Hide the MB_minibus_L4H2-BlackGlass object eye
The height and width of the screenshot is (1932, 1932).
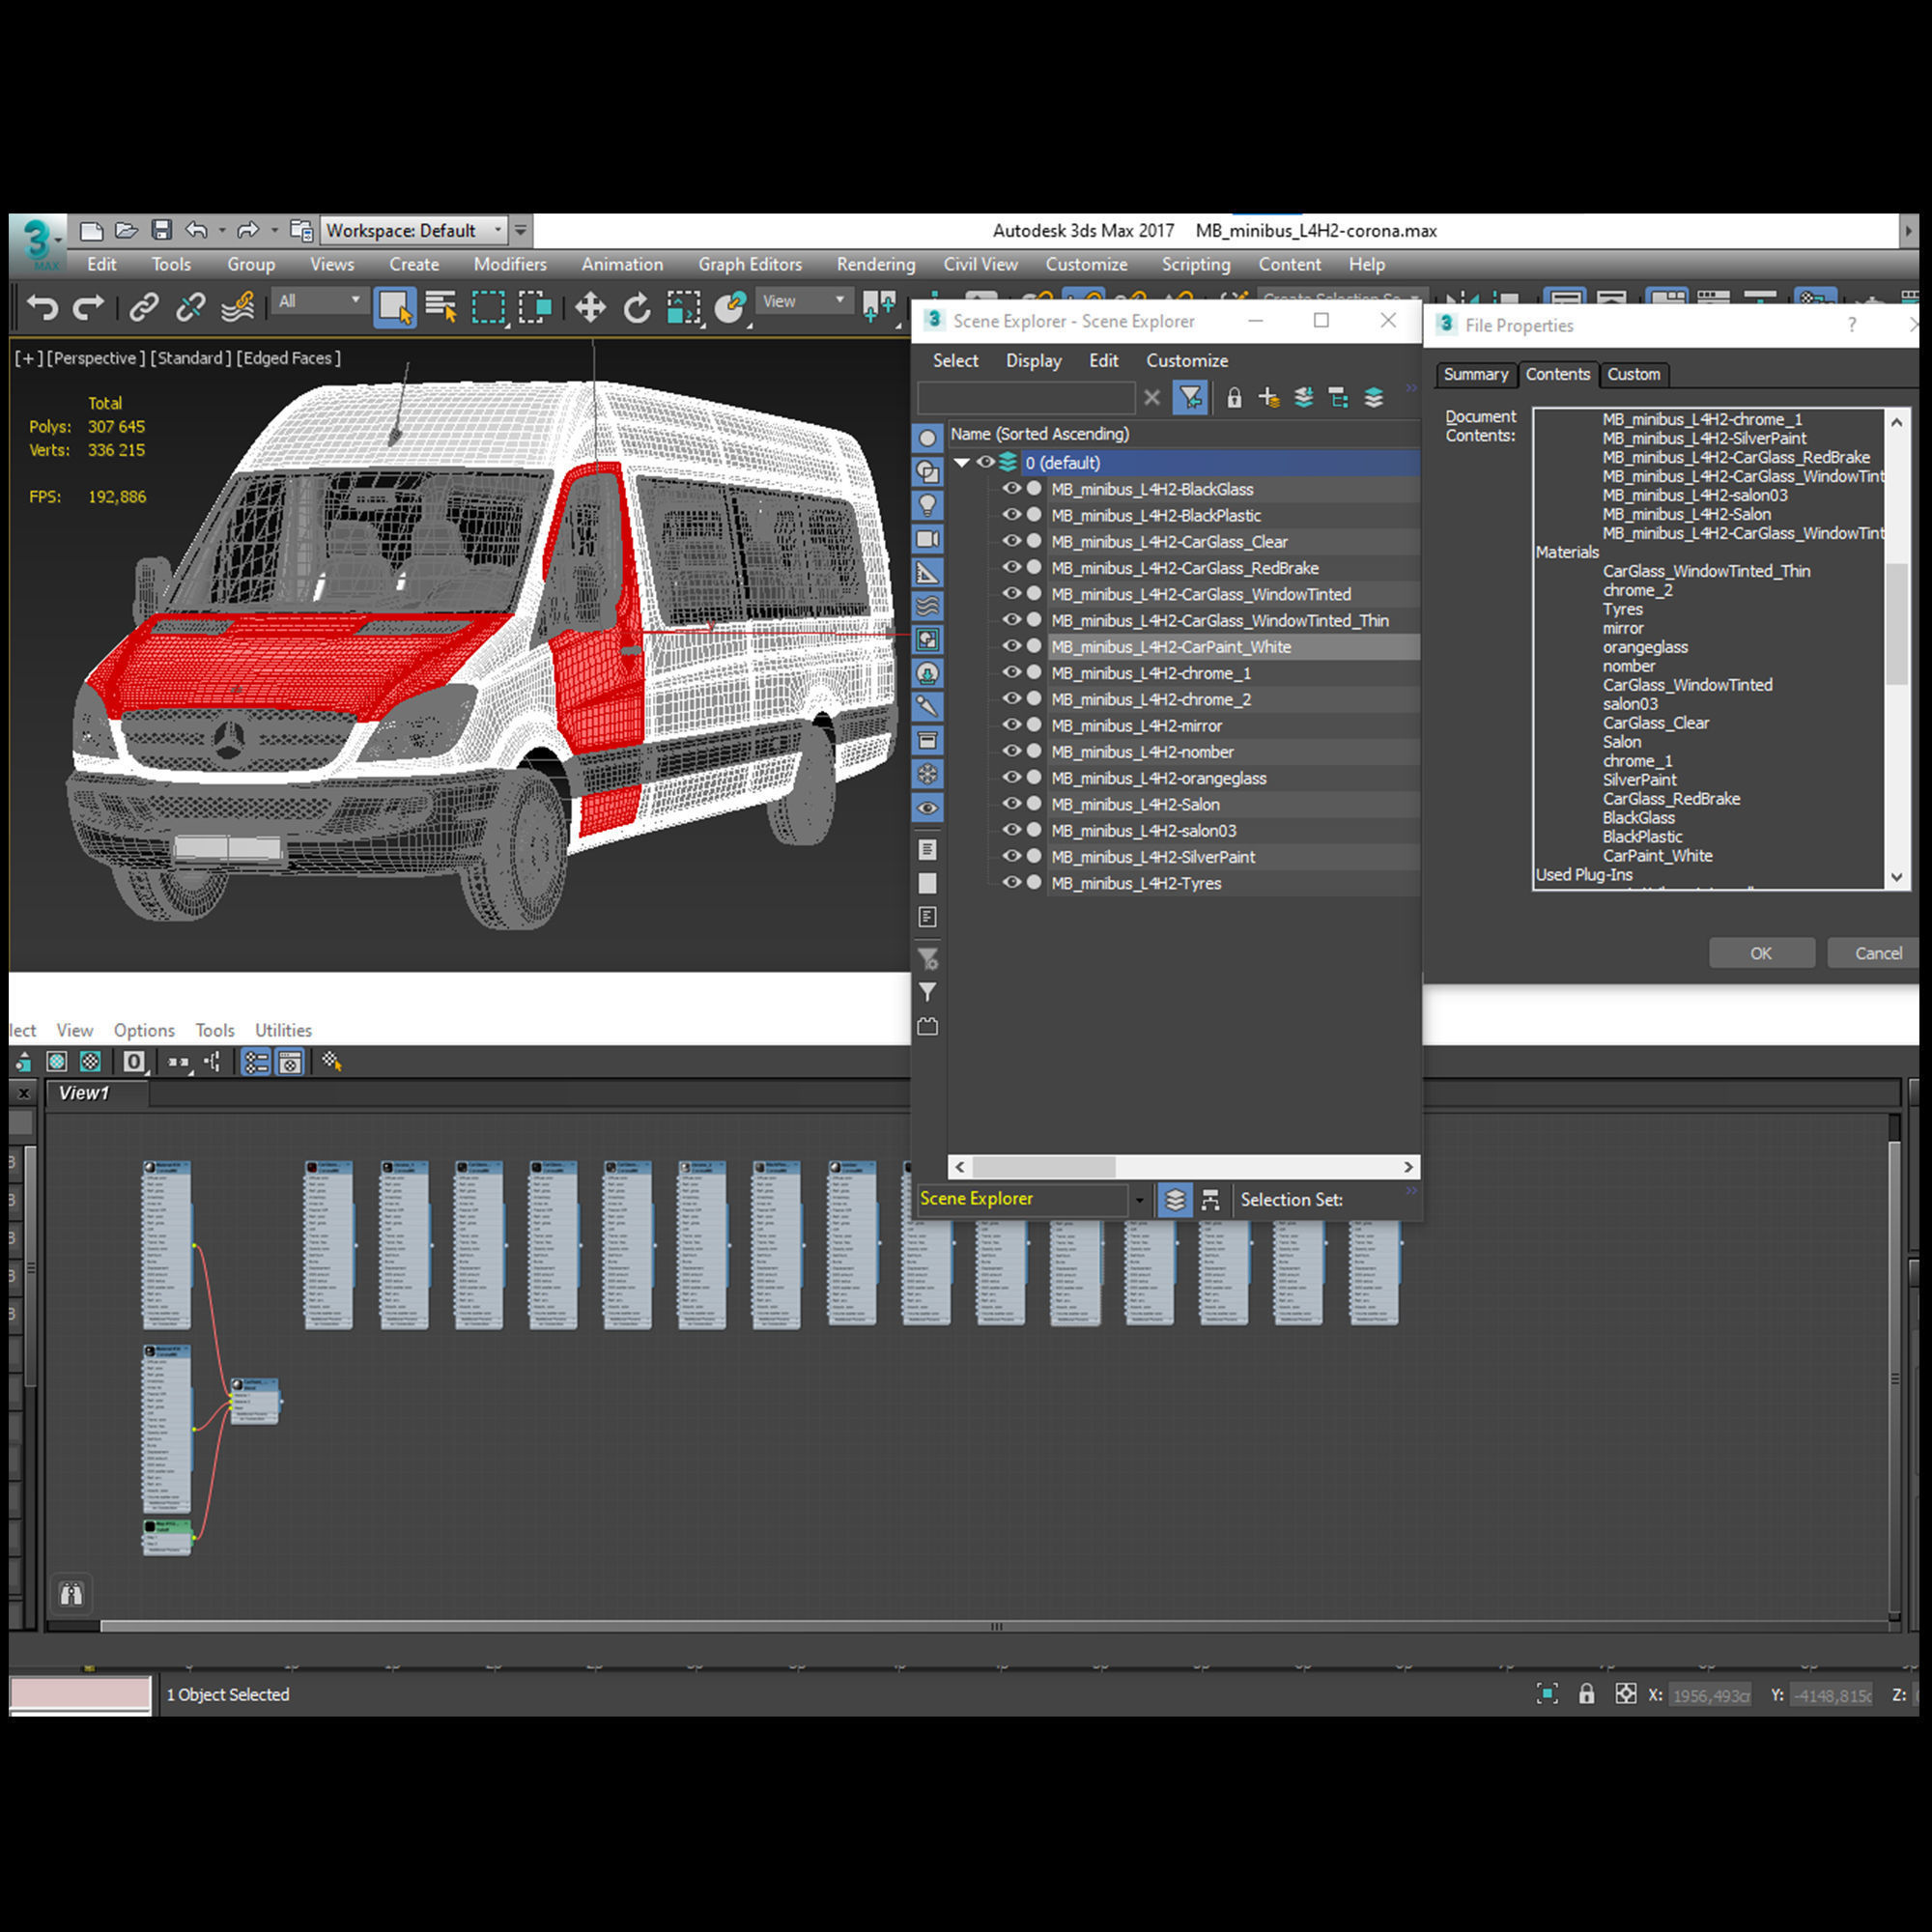click(1011, 489)
